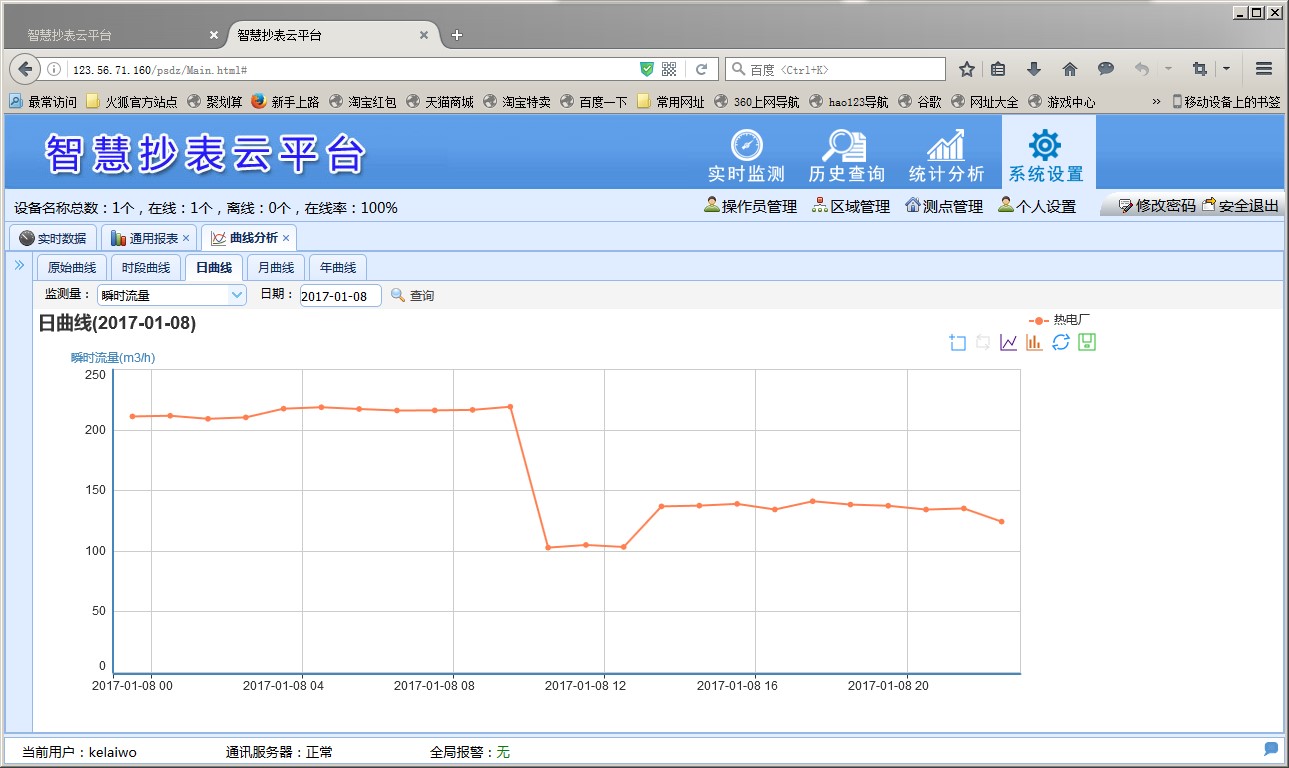Viewport: 1289px width, 768px height.
Task: Switch chart to bar view icon
Action: pyautogui.click(x=1035, y=343)
